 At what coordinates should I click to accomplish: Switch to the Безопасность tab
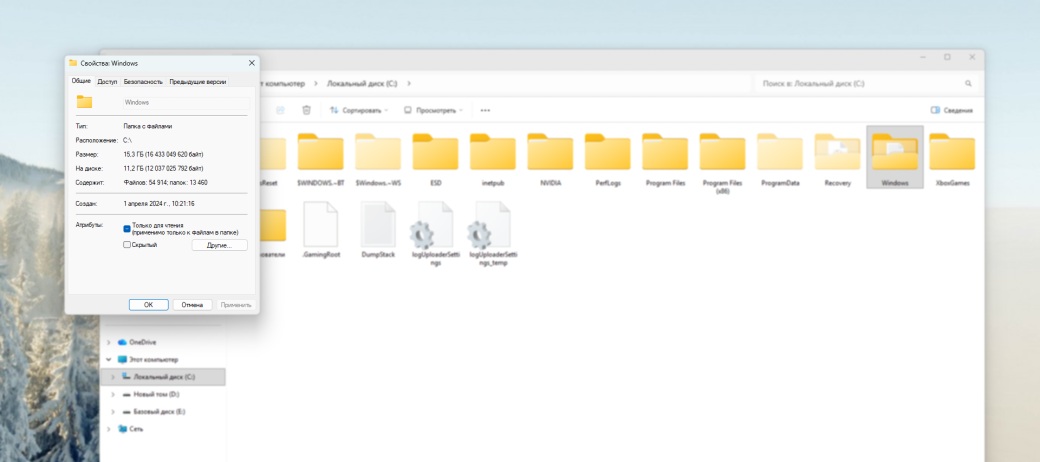point(144,82)
